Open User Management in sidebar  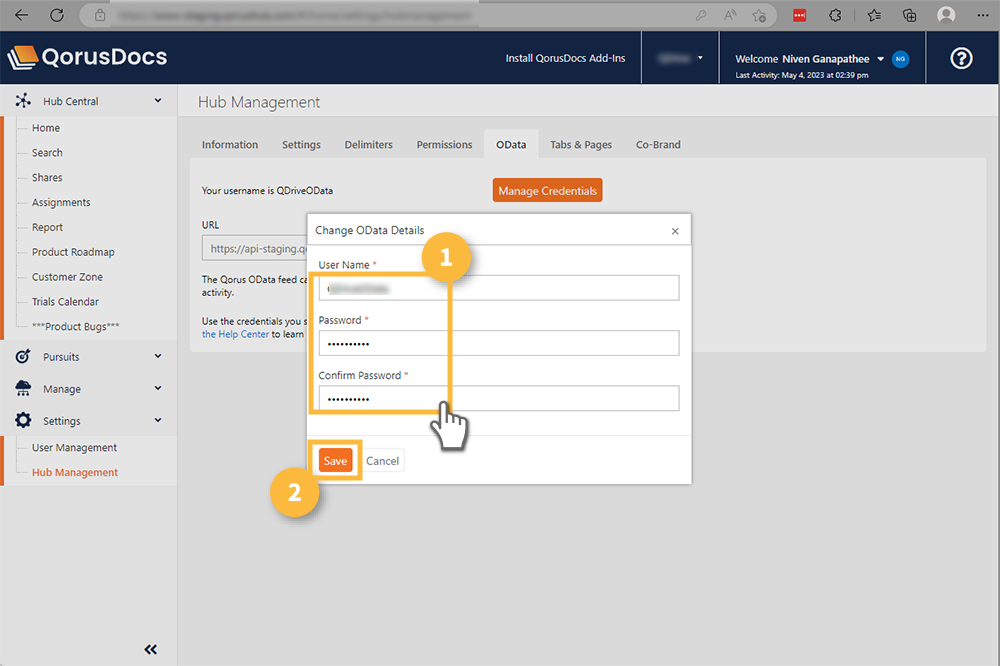click(x=75, y=448)
